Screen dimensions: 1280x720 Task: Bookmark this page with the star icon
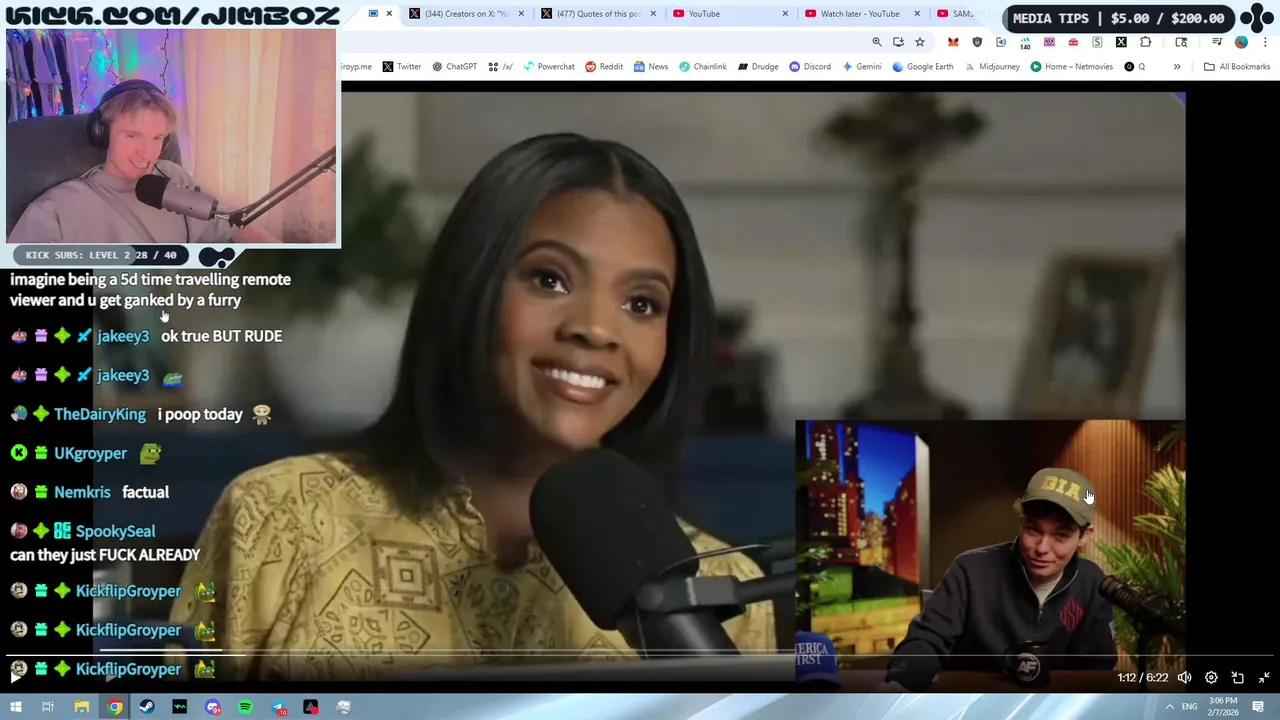[x=920, y=42]
